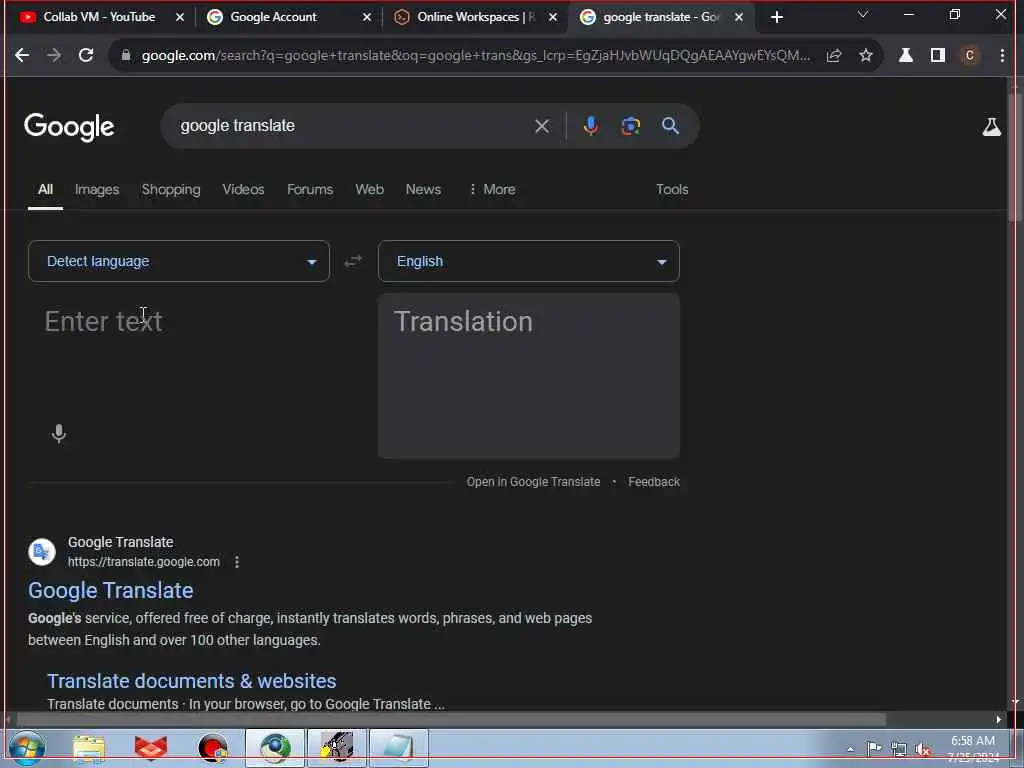The height and width of the screenshot is (768, 1024).
Task: Click translate voice input microphone
Action: click(x=59, y=434)
